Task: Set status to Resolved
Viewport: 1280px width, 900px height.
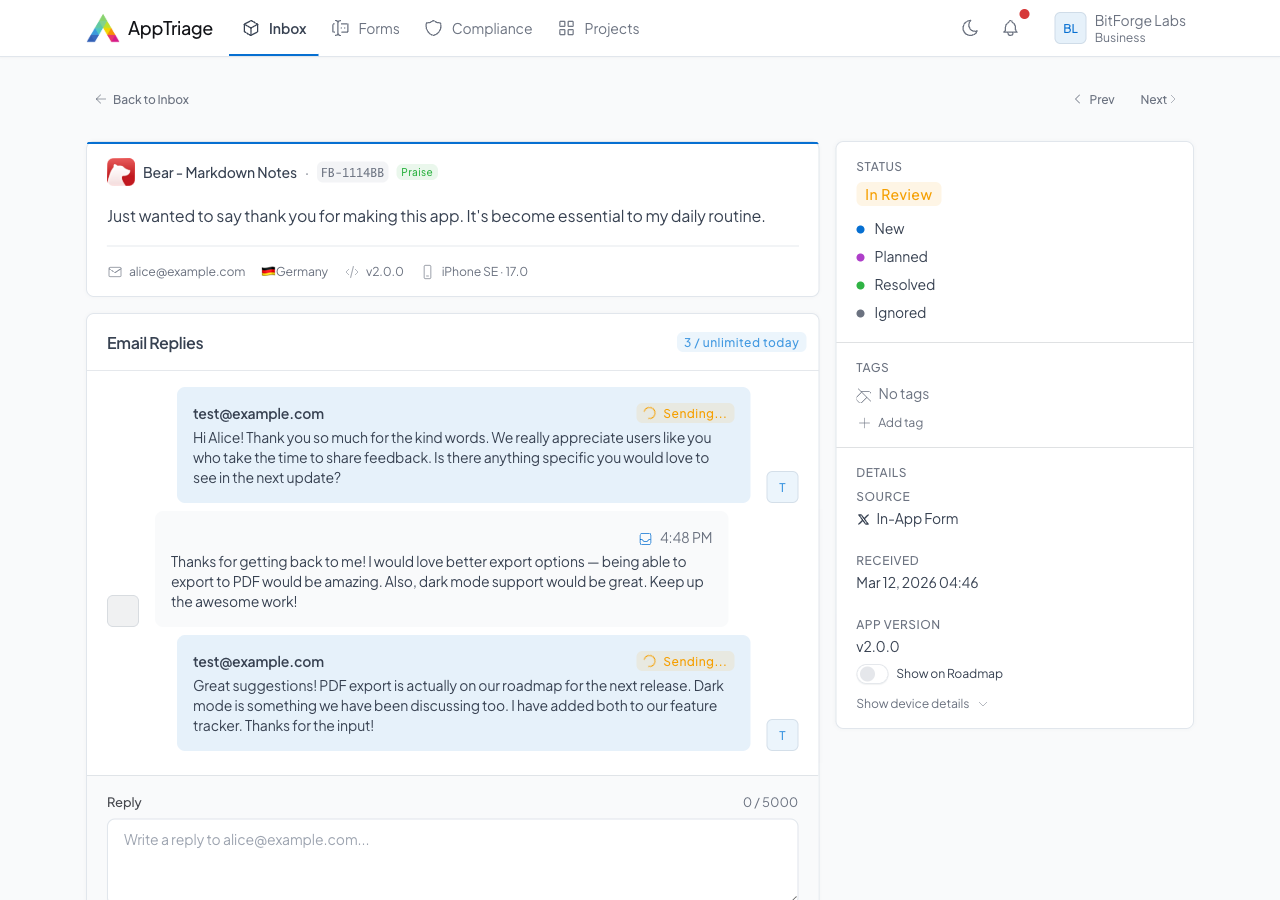Action: (x=904, y=285)
